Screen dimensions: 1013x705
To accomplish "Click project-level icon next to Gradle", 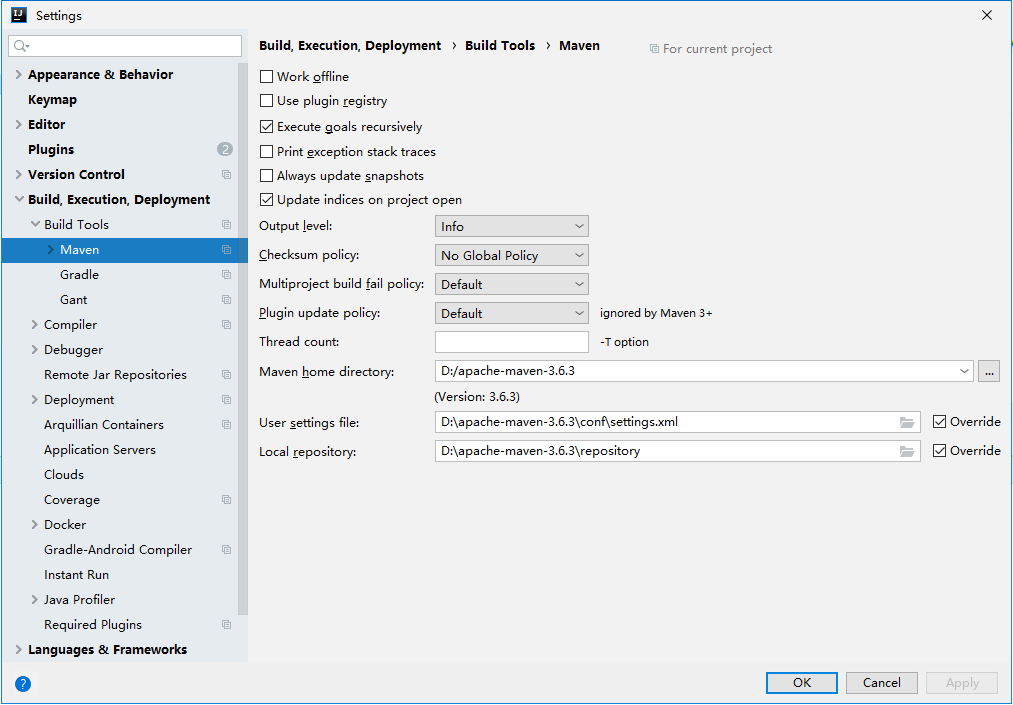I will (226, 275).
